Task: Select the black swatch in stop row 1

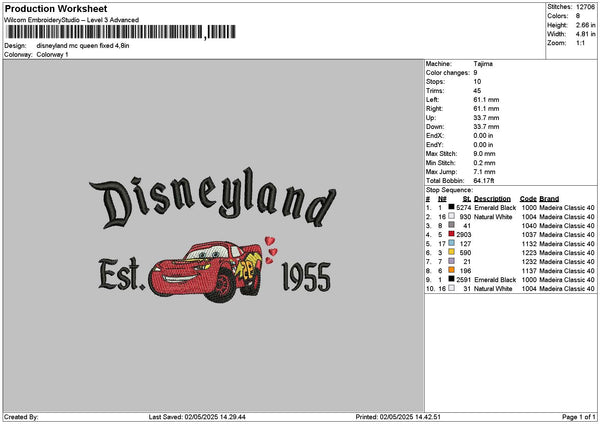Action: [452, 207]
